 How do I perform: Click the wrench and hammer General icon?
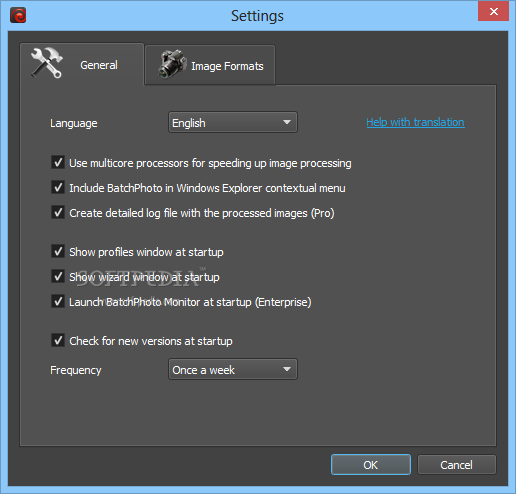point(47,62)
